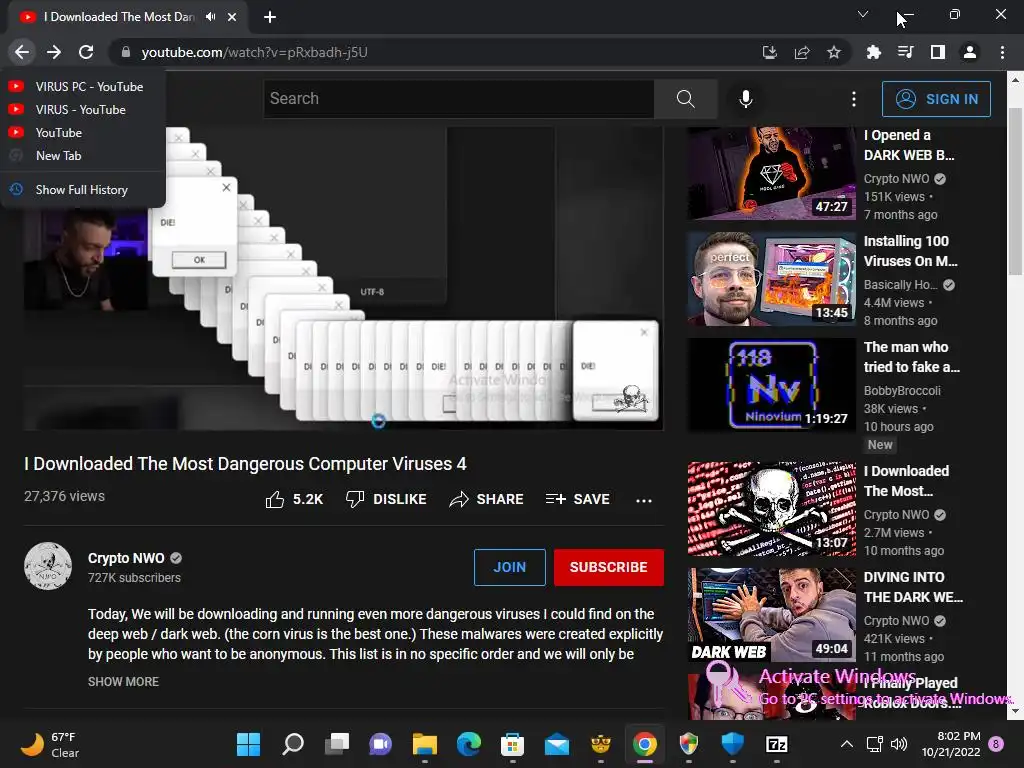
Task: Open the media control icon in toolbar
Action: pyautogui.click(x=905, y=52)
